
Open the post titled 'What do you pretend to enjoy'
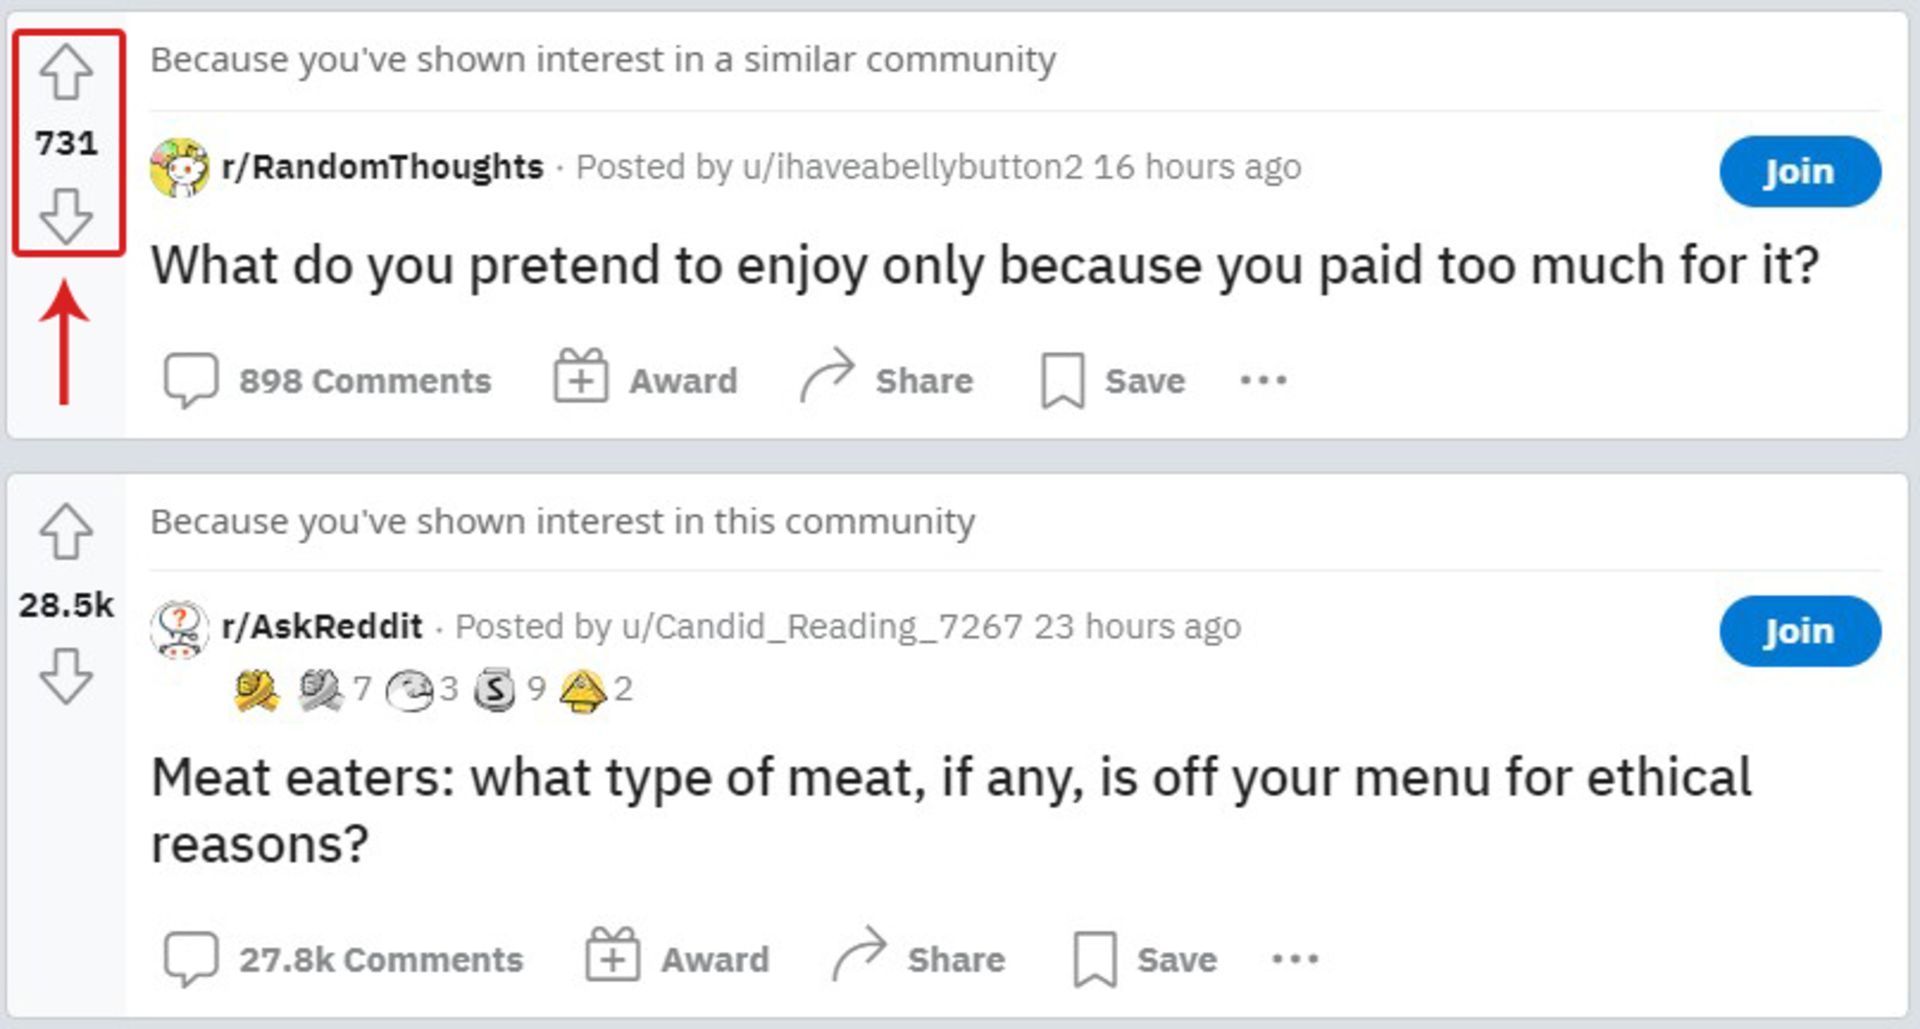(985, 266)
